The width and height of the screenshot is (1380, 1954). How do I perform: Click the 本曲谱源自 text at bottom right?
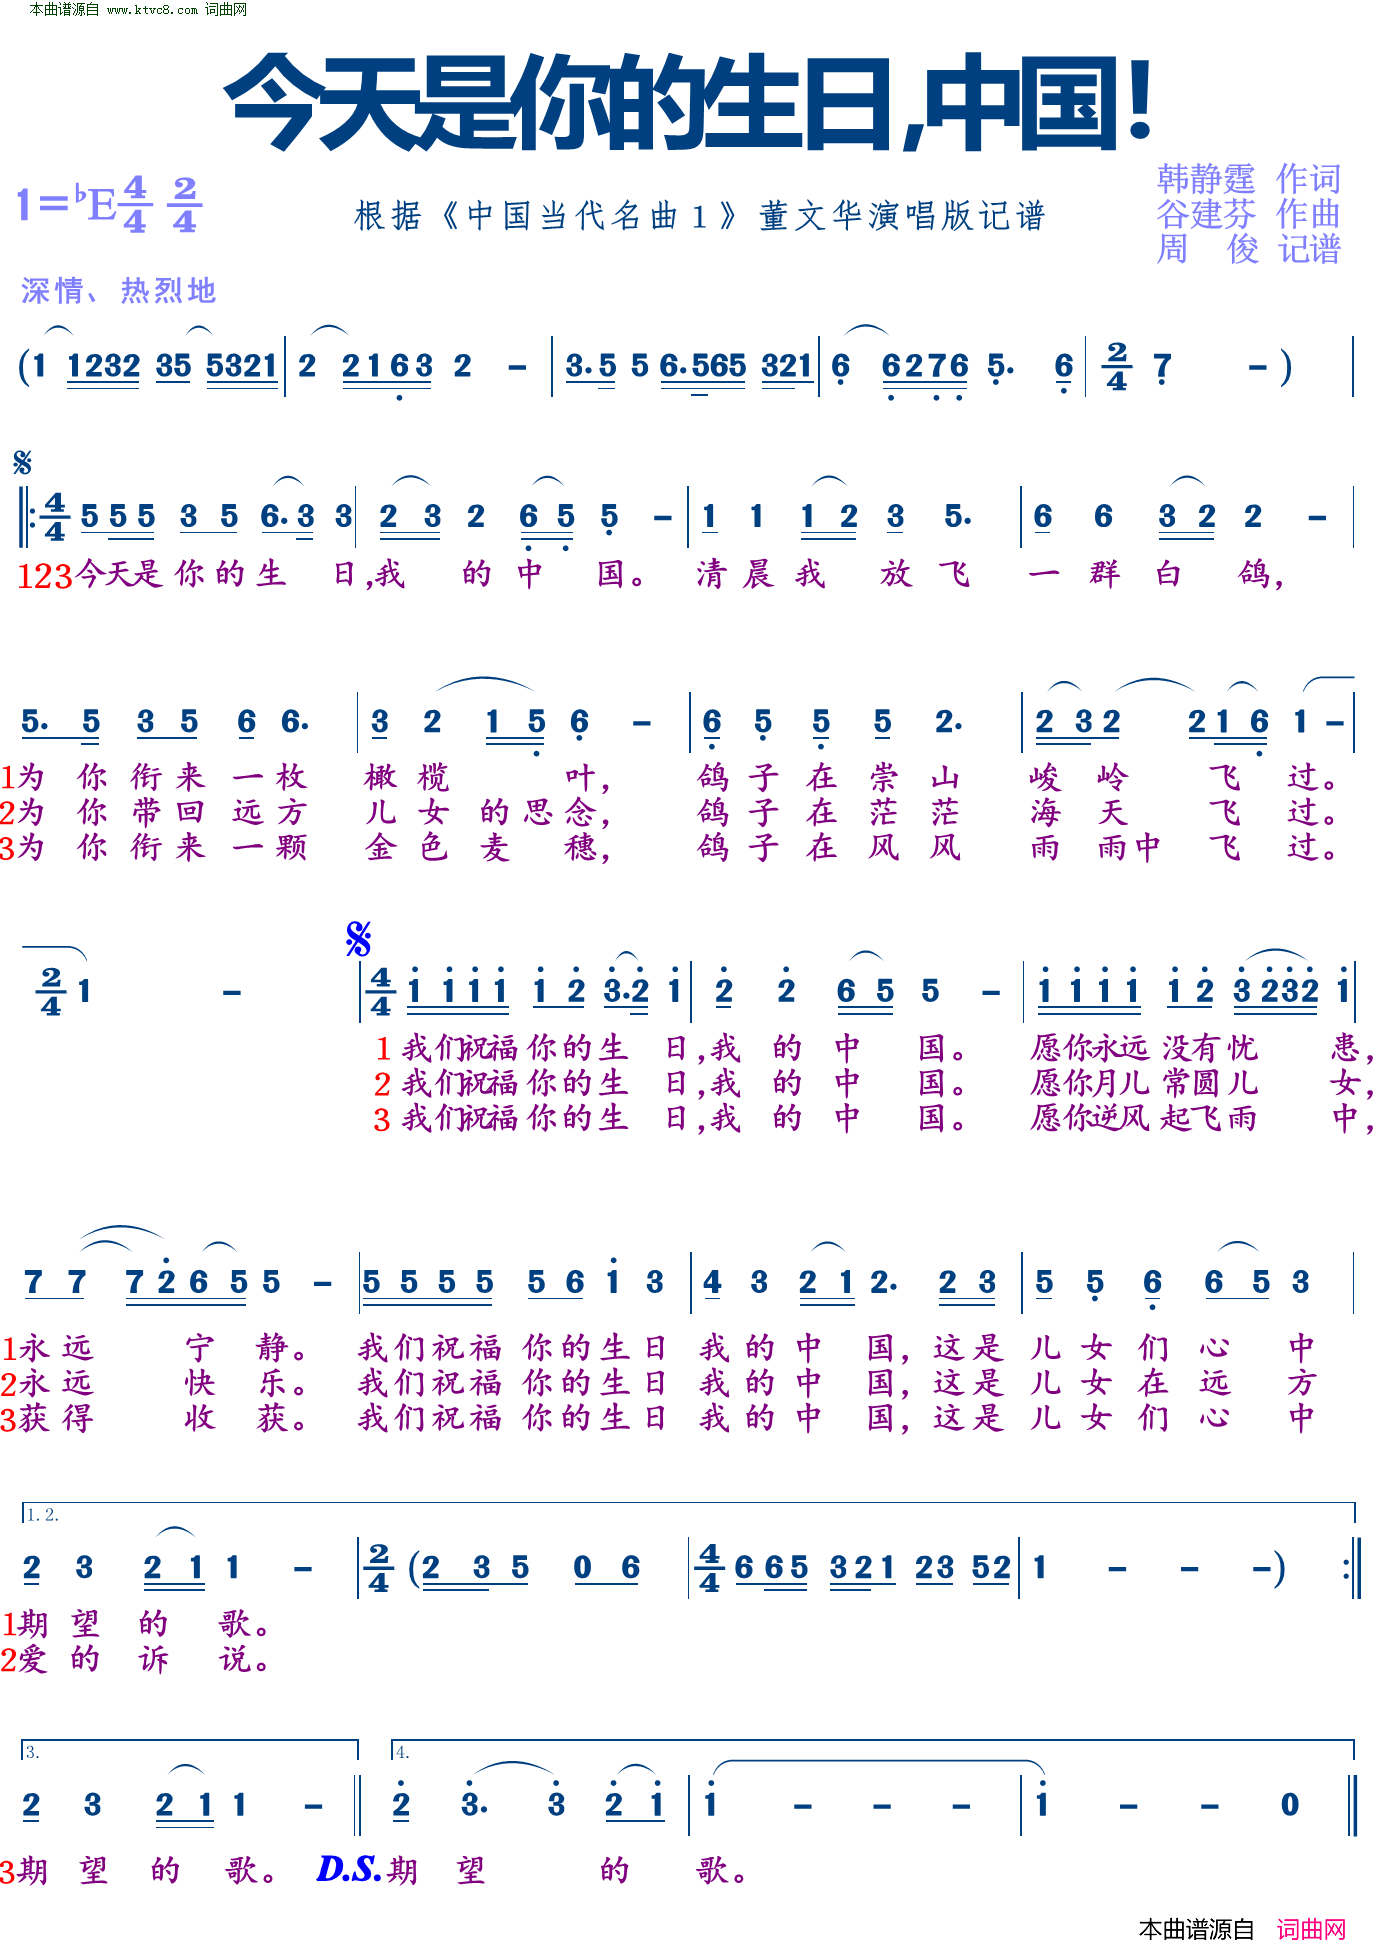1196,1929
